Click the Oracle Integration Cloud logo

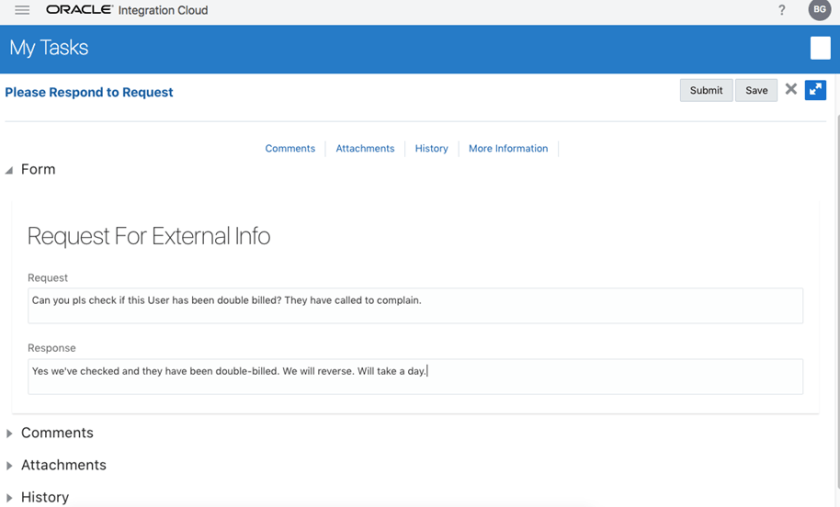(x=127, y=10)
